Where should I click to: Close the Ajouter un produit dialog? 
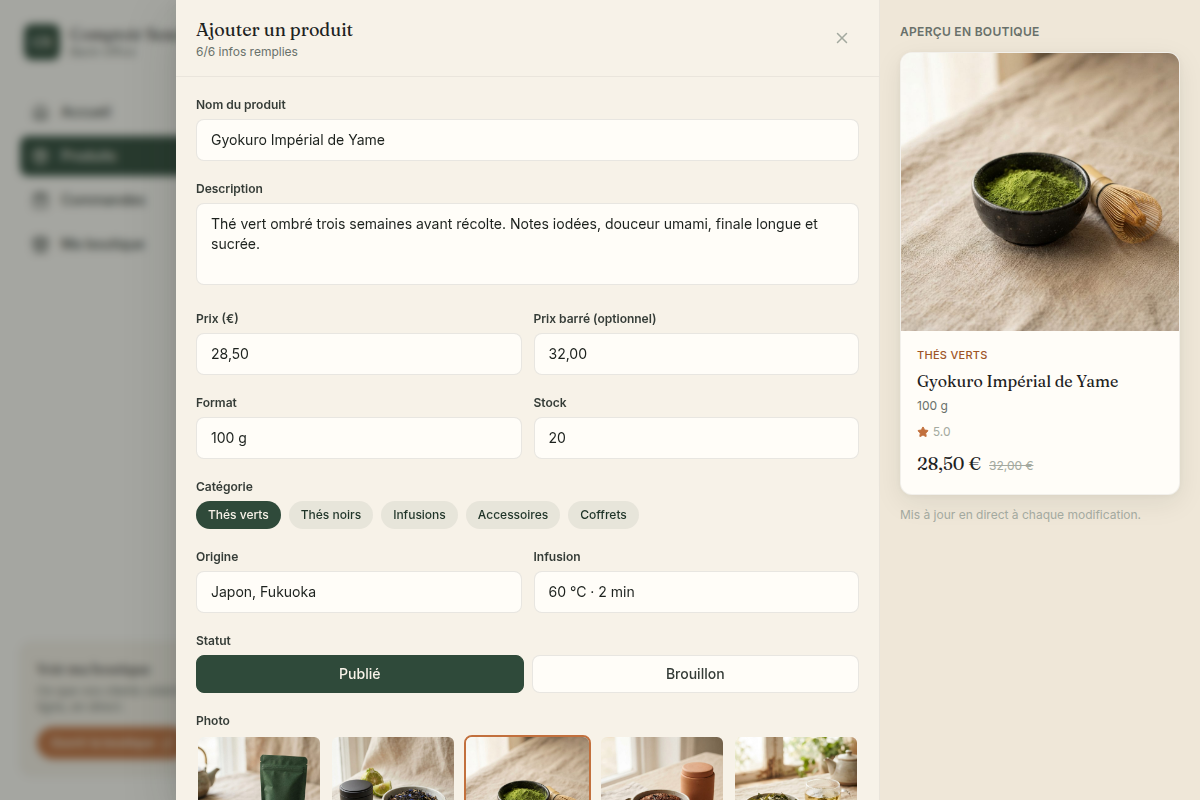coord(842,38)
